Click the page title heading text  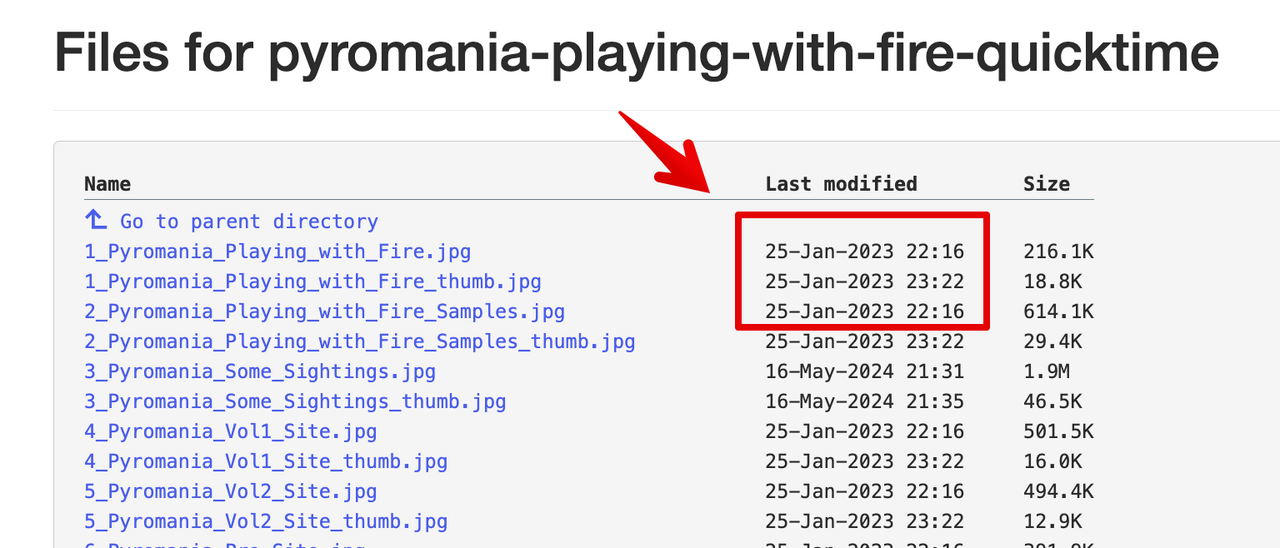click(636, 53)
